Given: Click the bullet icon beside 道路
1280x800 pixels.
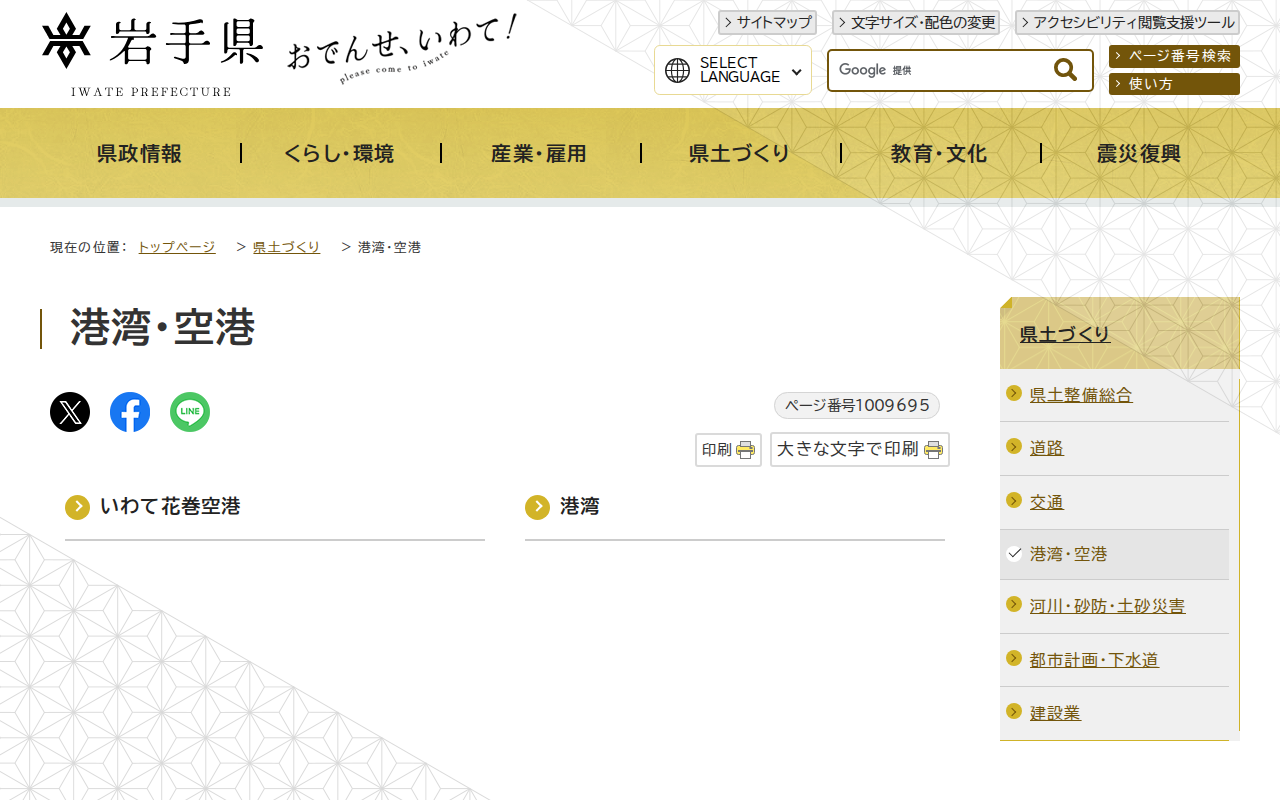Looking at the screenshot, I should click(x=1014, y=446).
